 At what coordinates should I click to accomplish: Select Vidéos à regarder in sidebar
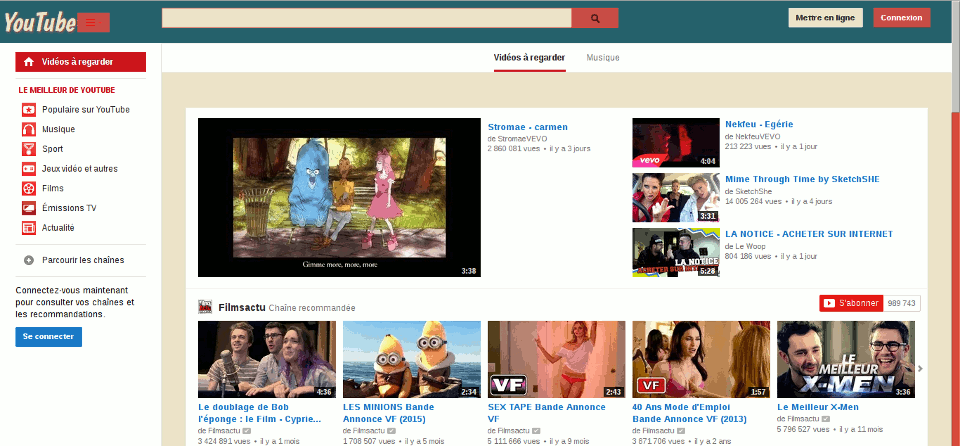[x=81, y=62]
